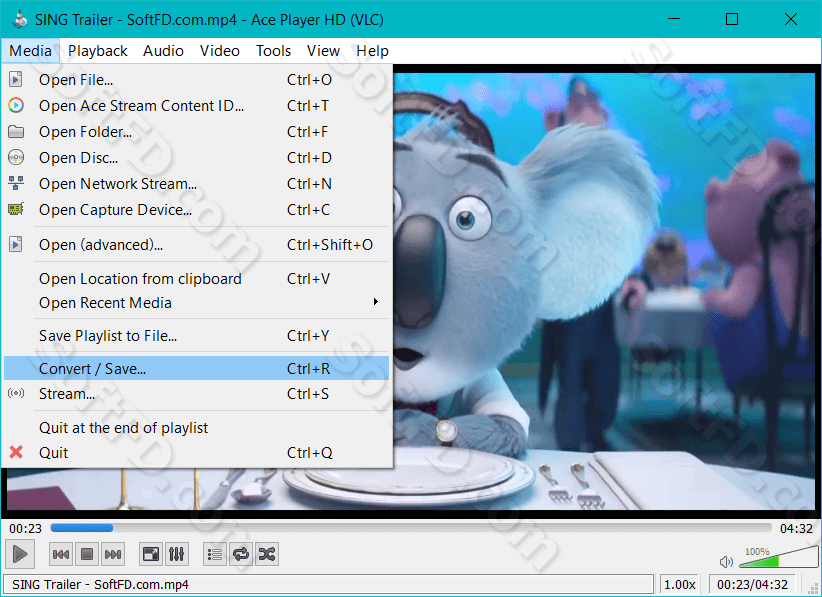The width and height of the screenshot is (822, 597).
Task: Open the View menu
Action: (323, 51)
